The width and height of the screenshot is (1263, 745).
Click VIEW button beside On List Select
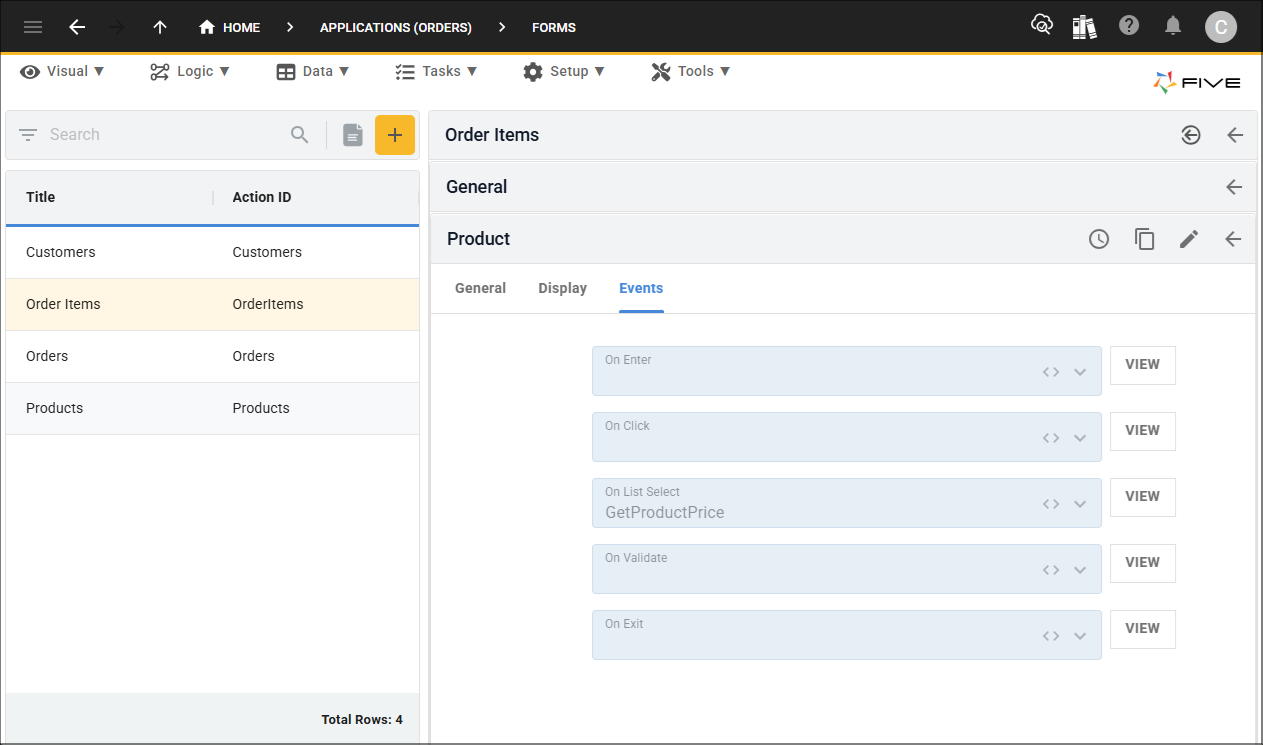1142,497
